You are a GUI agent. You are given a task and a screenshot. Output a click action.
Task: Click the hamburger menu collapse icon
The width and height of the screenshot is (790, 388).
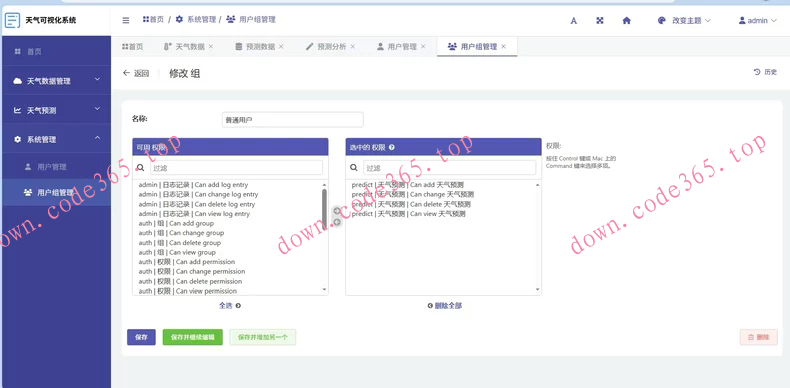(126, 21)
